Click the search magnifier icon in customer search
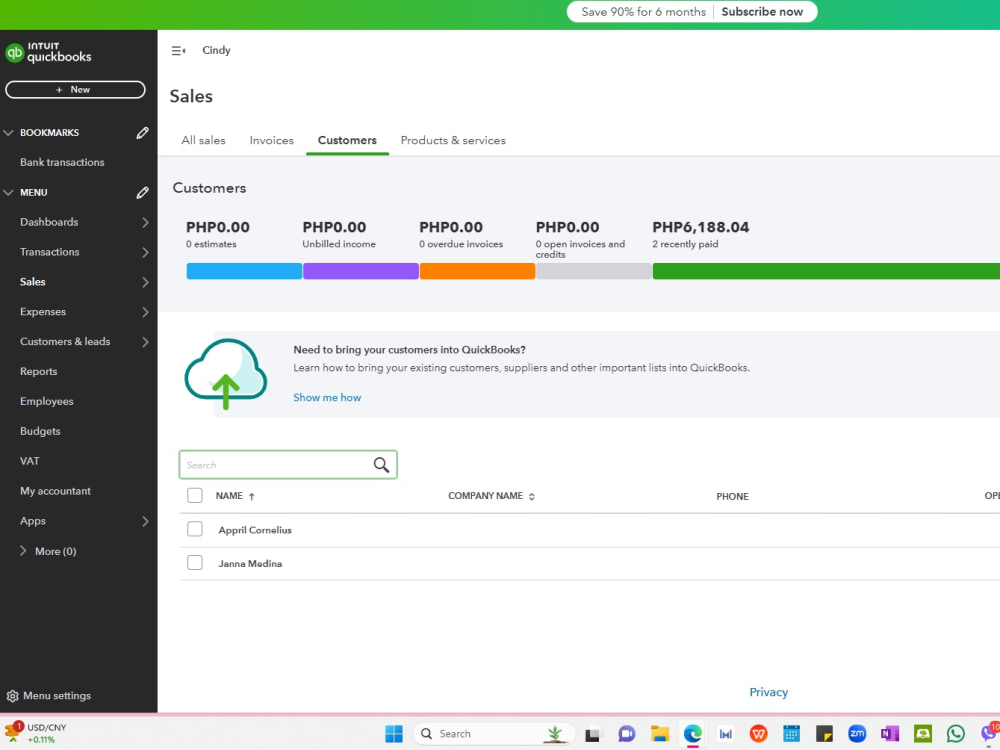This screenshot has width=1000, height=750. point(381,465)
